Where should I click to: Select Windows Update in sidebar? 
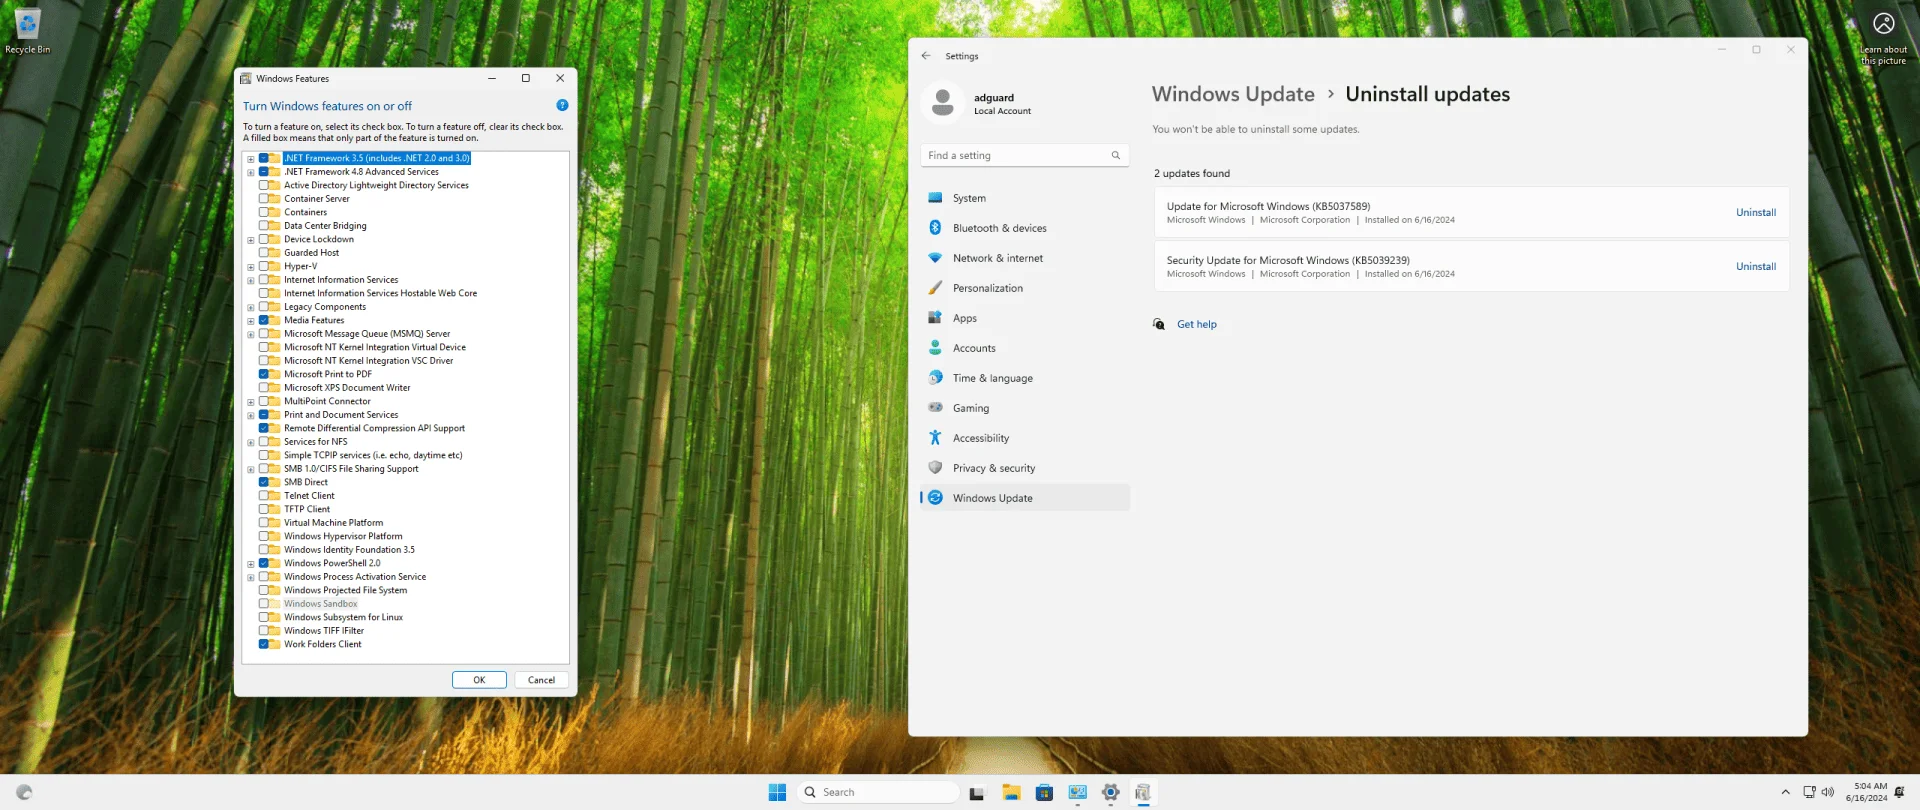(1025, 498)
